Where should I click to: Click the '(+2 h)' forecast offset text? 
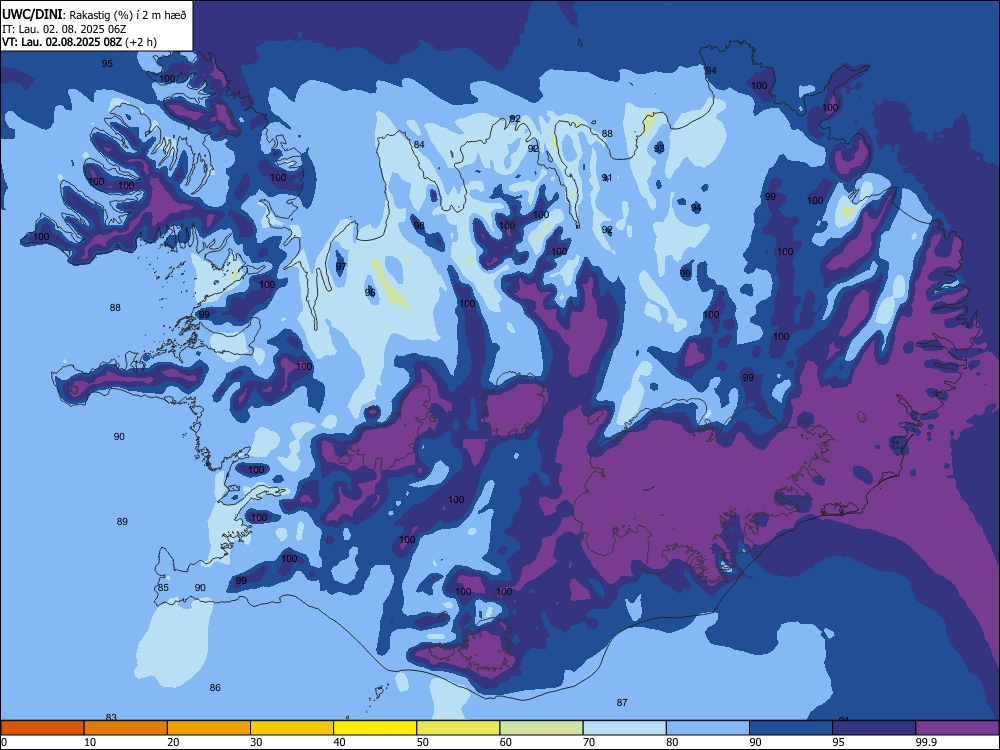click(x=140, y=43)
